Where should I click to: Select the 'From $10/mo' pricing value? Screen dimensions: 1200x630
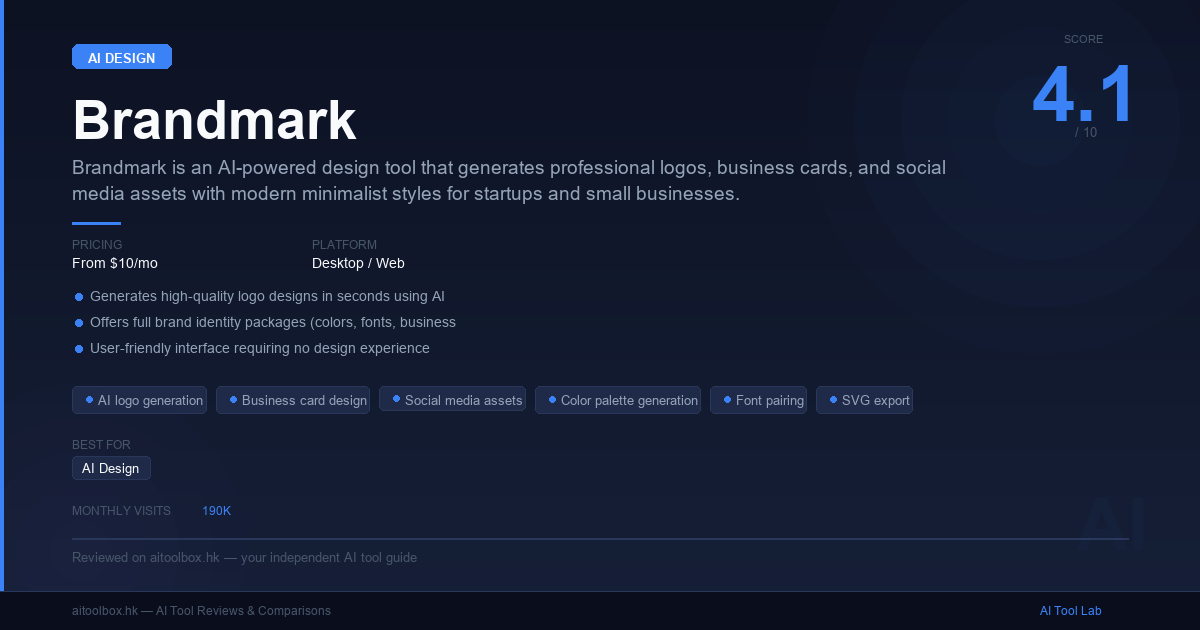tap(115, 264)
